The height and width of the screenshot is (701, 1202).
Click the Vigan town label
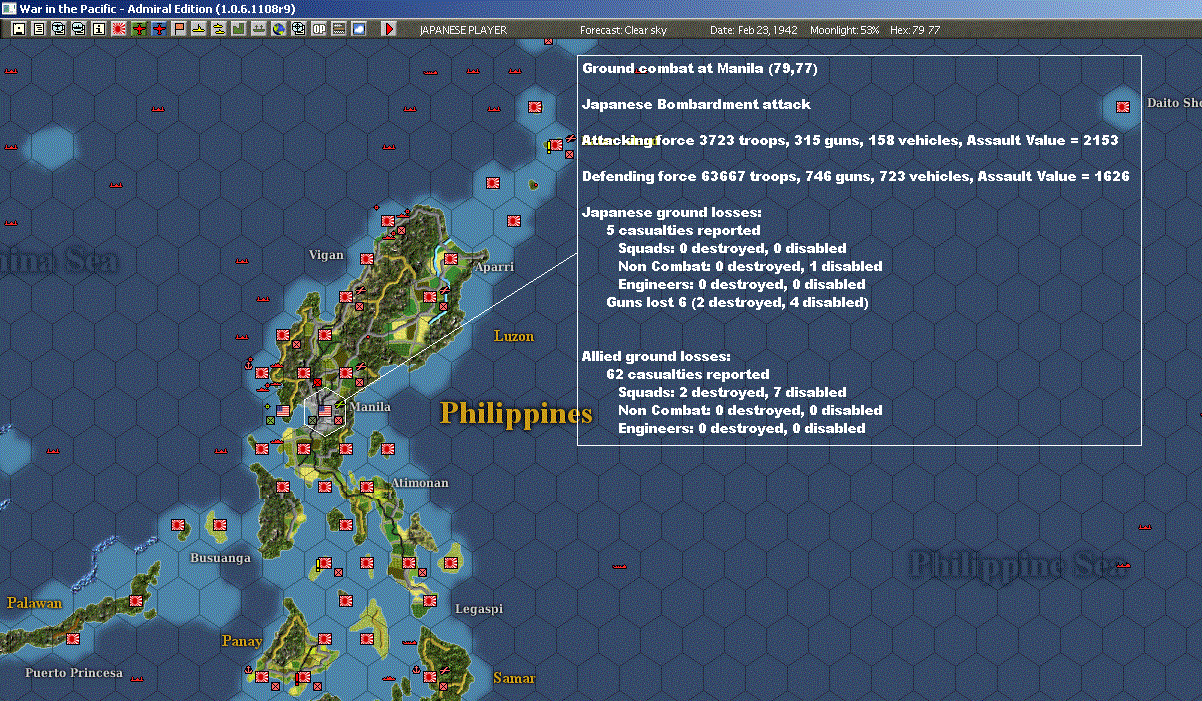[x=326, y=255]
